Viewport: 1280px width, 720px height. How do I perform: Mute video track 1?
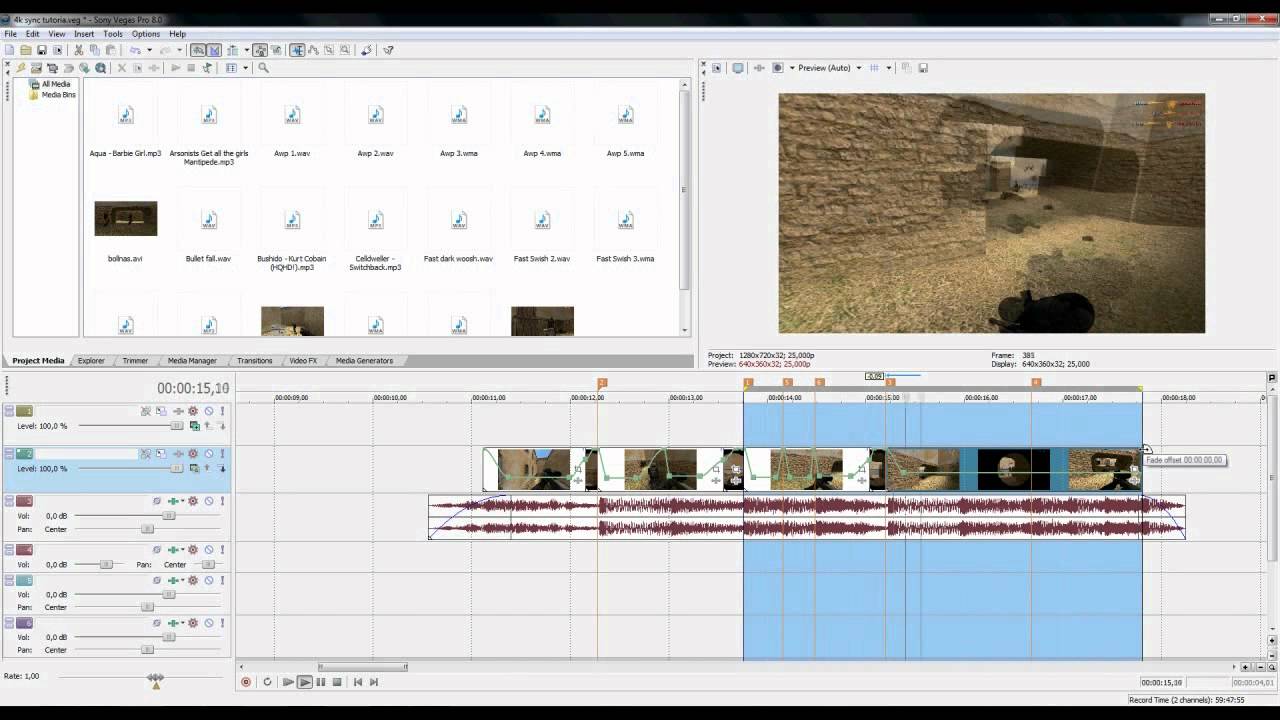tap(209, 411)
